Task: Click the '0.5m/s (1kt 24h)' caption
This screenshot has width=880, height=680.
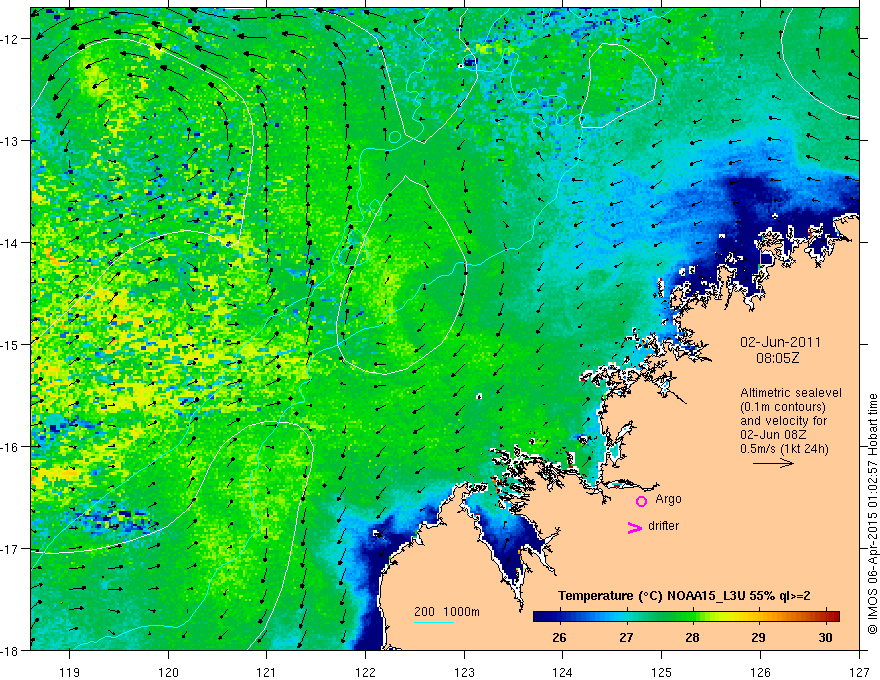Action: click(784, 449)
